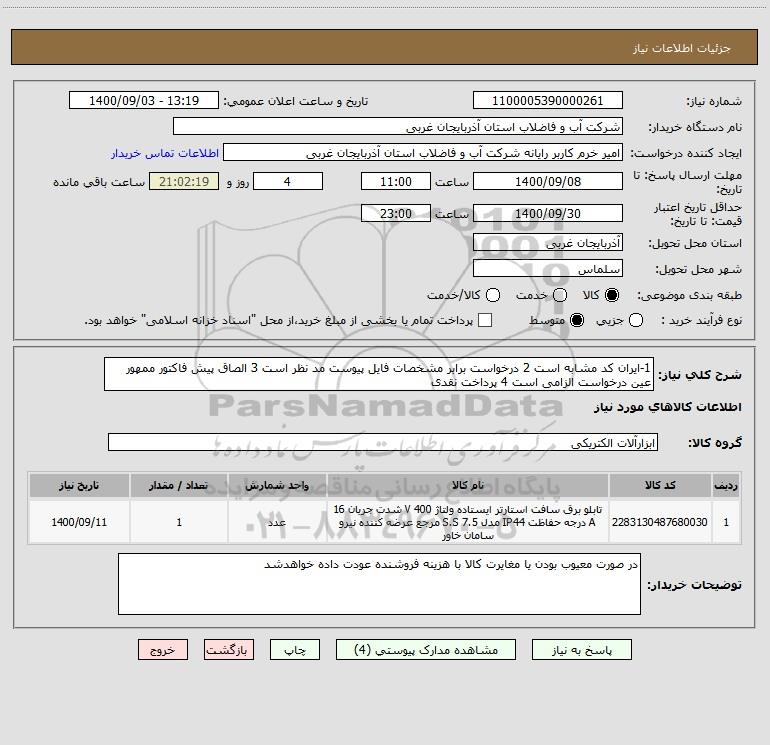This screenshot has width=770, height=745.
Task: Click the تابلو برق سافت استارتر item name
Action: click(468, 522)
